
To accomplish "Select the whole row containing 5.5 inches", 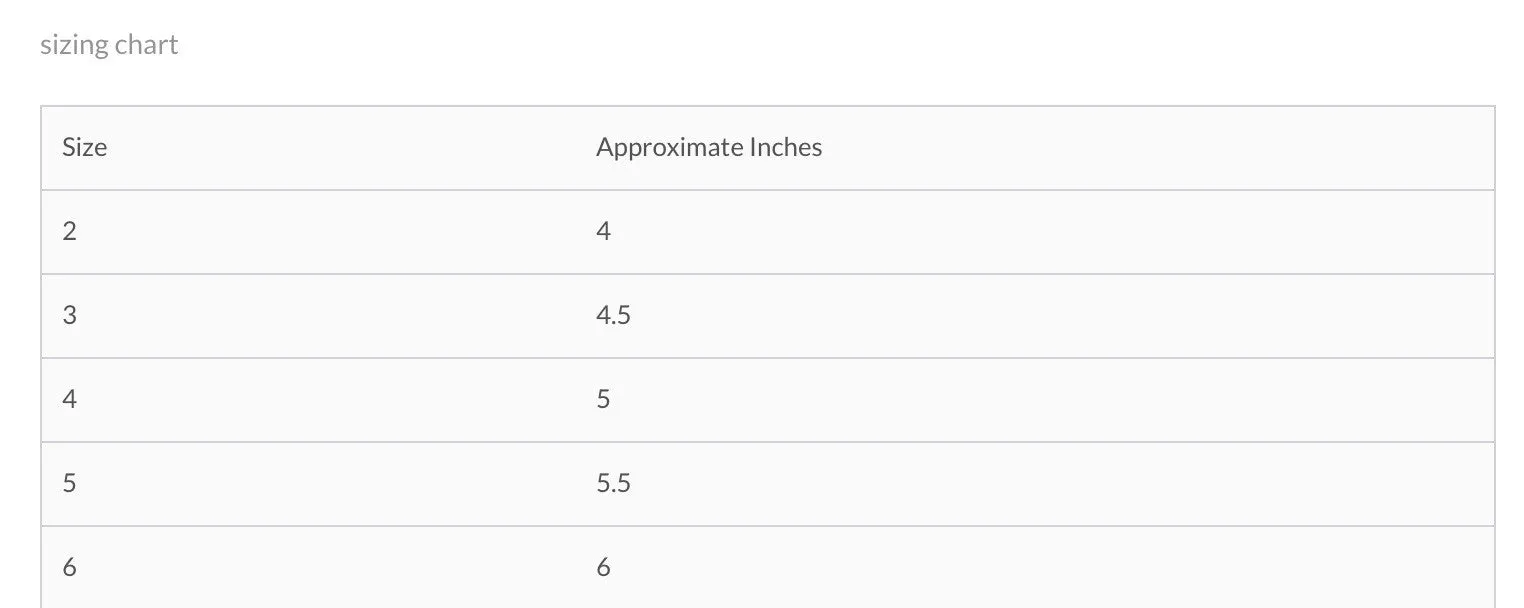I will click(768, 484).
